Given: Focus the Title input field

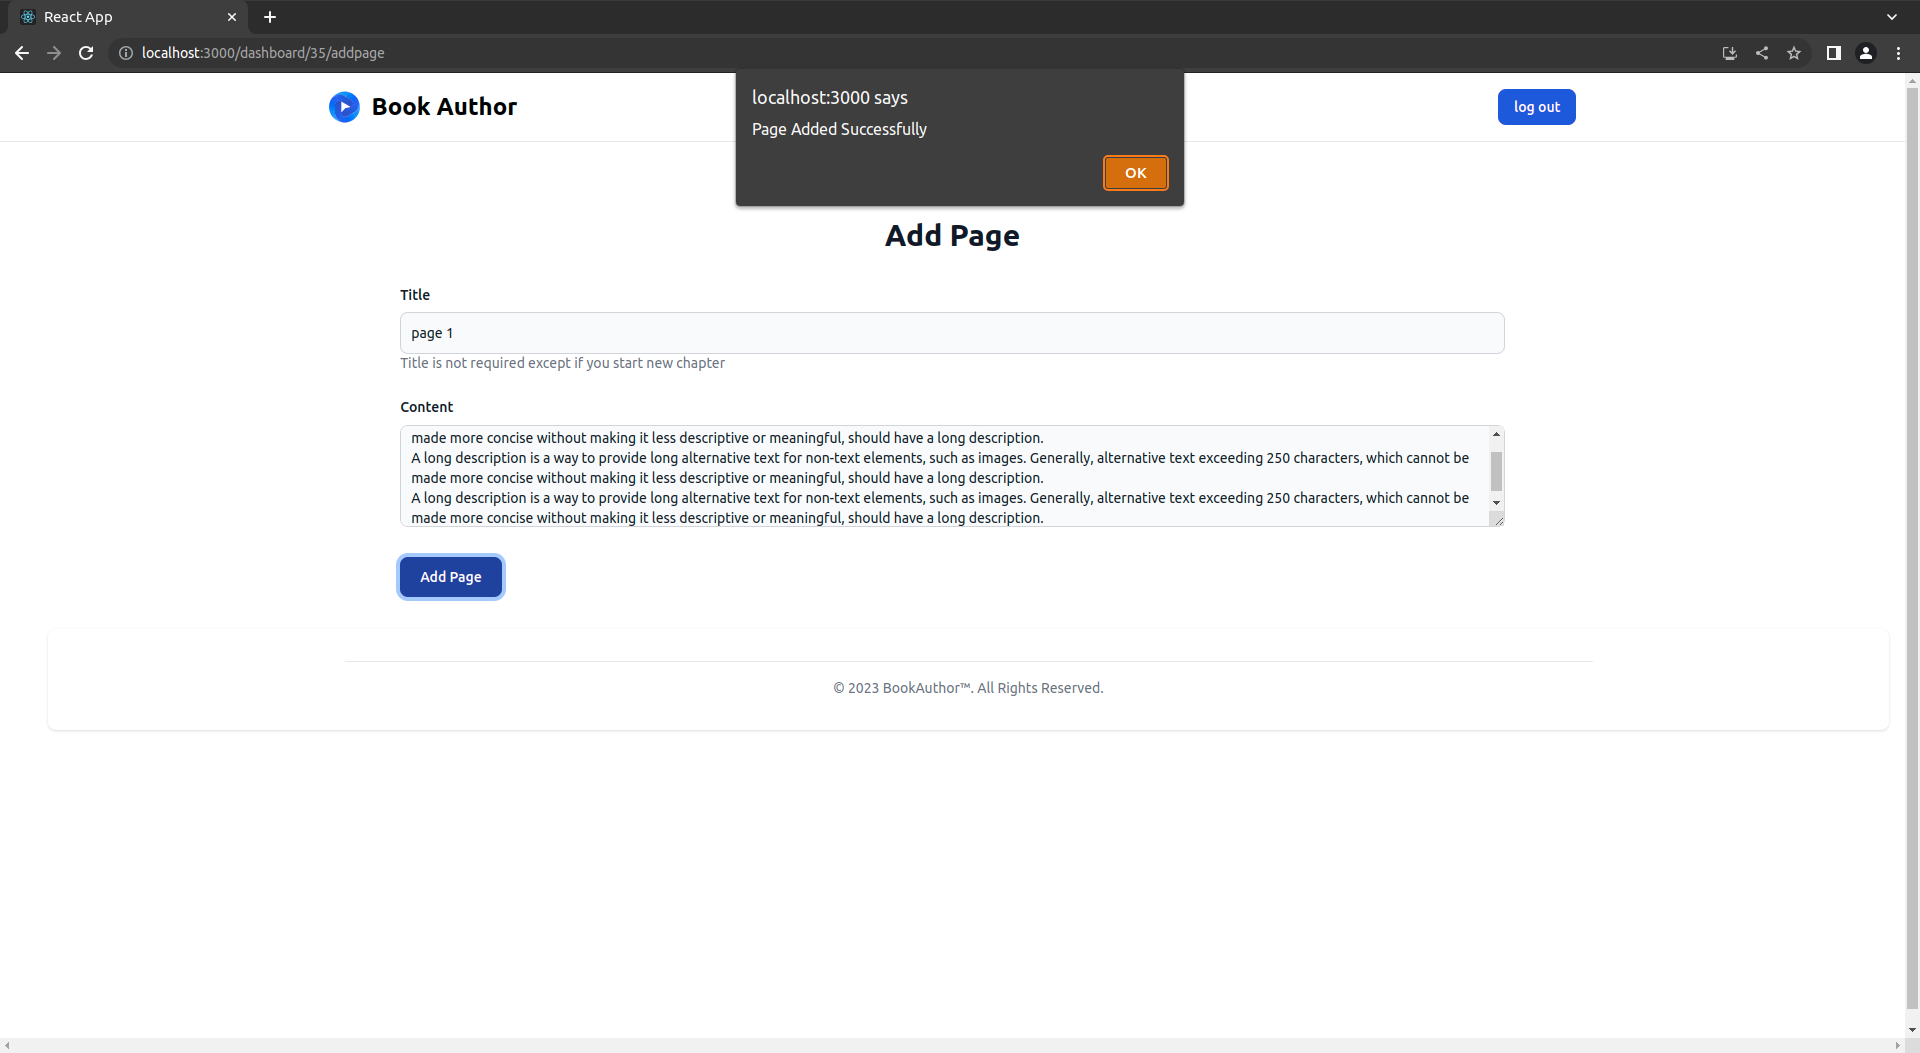Looking at the screenshot, I should (952, 333).
